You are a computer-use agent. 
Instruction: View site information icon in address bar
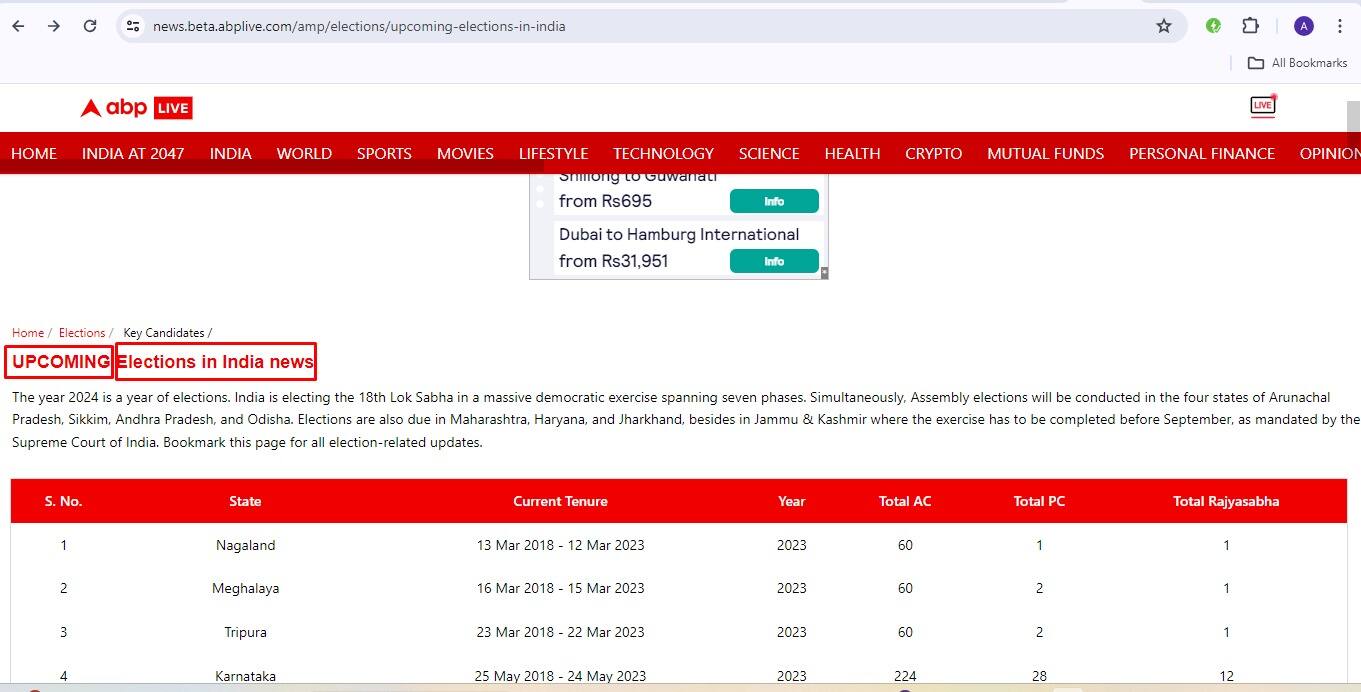[133, 26]
